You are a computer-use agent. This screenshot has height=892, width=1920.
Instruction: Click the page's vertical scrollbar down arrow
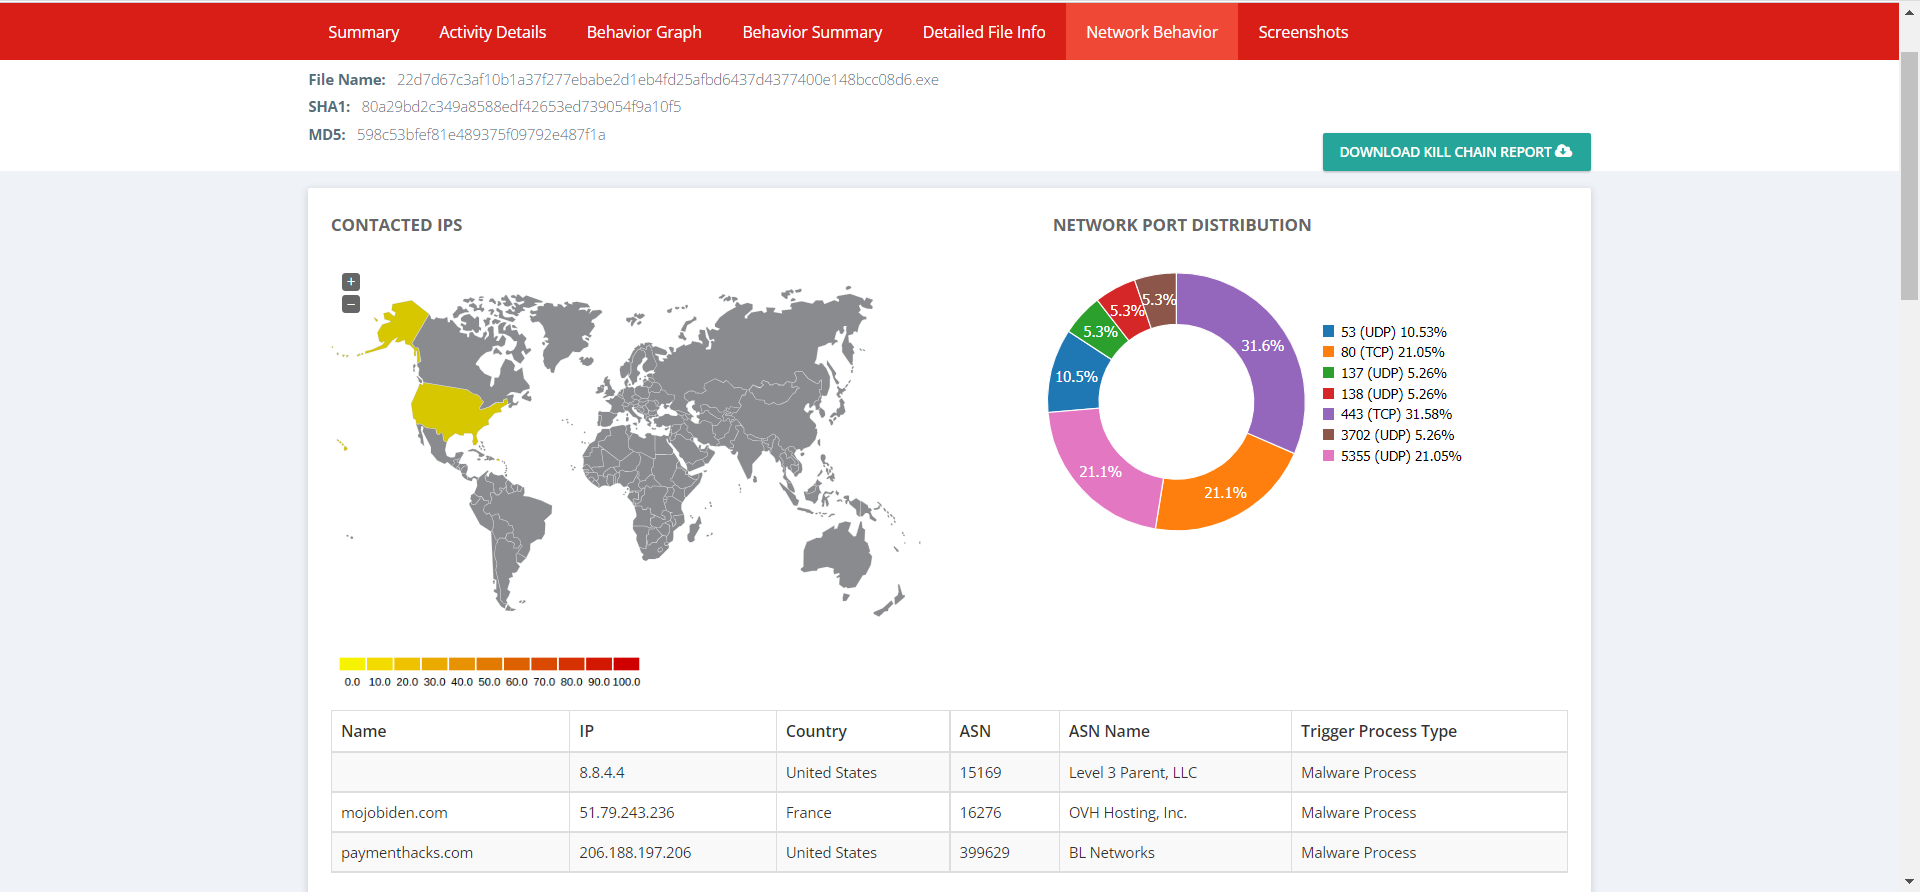point(1909,882)
